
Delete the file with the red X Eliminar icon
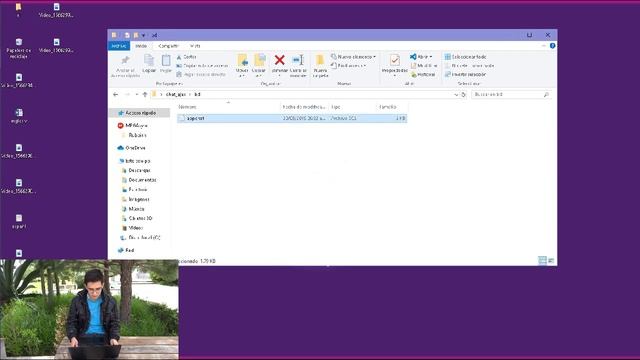[280, 64]
